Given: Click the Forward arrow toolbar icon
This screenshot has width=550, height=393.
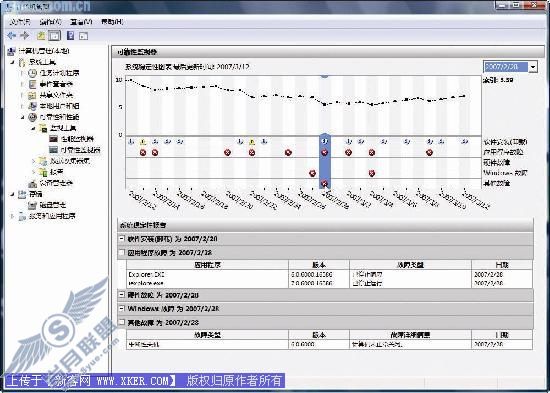Looking at the screenshot, I should click(x=25, y=35).
